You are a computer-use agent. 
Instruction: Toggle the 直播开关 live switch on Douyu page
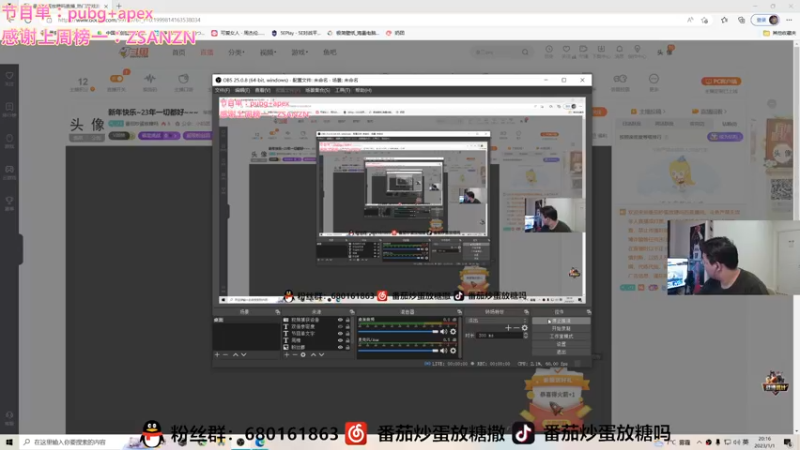click(117, 79)
